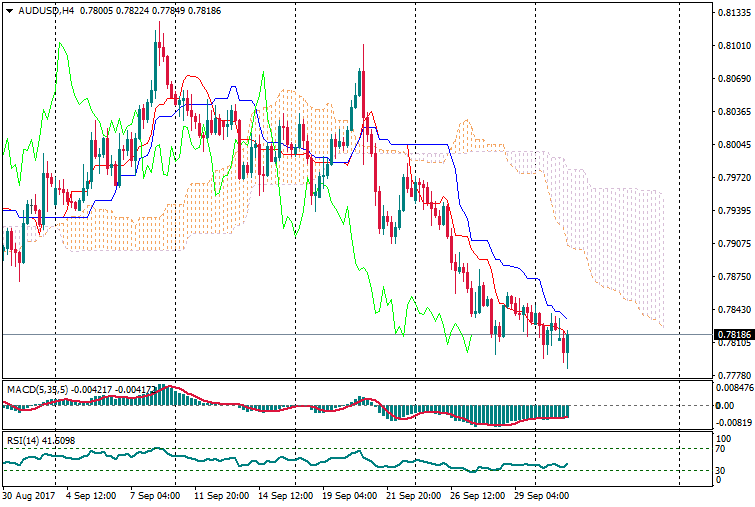Click the 0.79075 price axis label
This screenshot has height=507, width=755.
pyautogui.click(x=733, y=243)
